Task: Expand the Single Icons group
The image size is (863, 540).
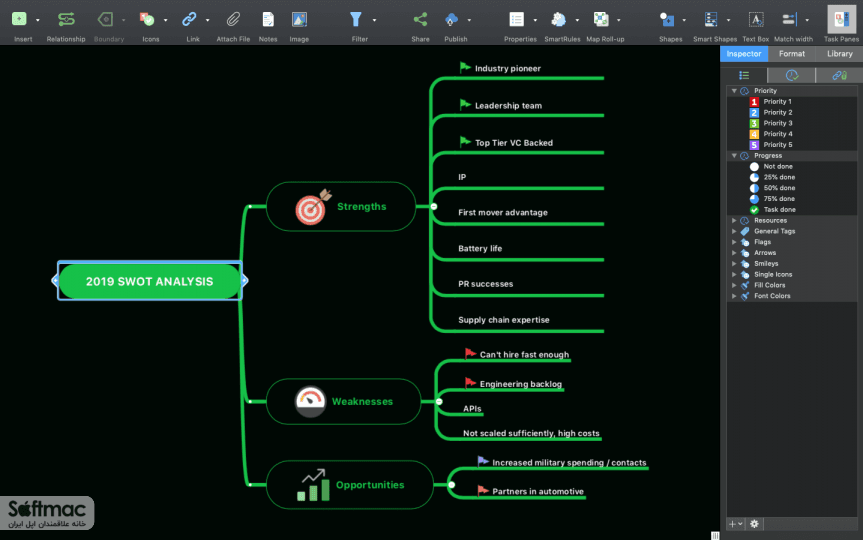Action: tap(734, 274)
